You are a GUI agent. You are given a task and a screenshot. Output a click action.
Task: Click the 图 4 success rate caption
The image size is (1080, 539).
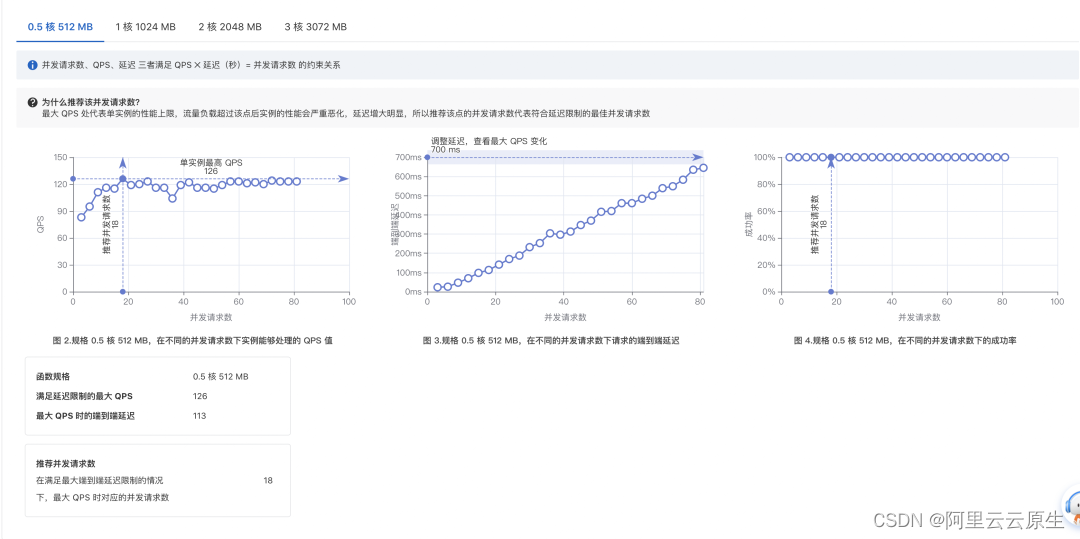(x=904, y=341)
